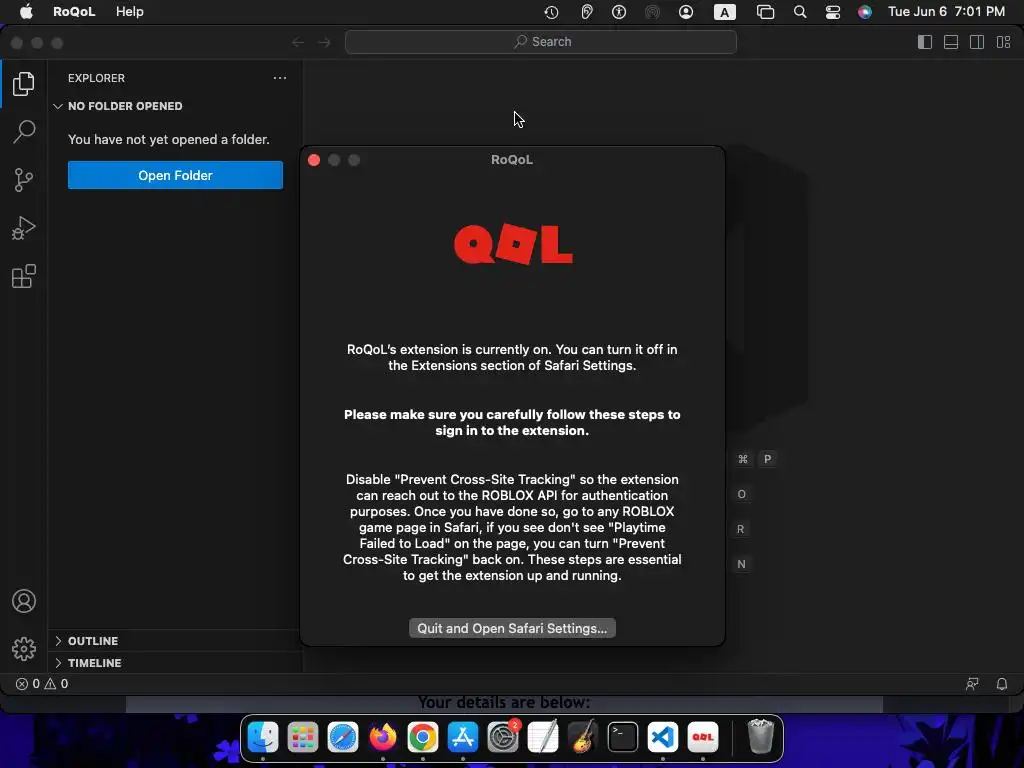This screenshot has width=1024, height=768.
Task: Open App Store from the dock
Action: (463, 737)
